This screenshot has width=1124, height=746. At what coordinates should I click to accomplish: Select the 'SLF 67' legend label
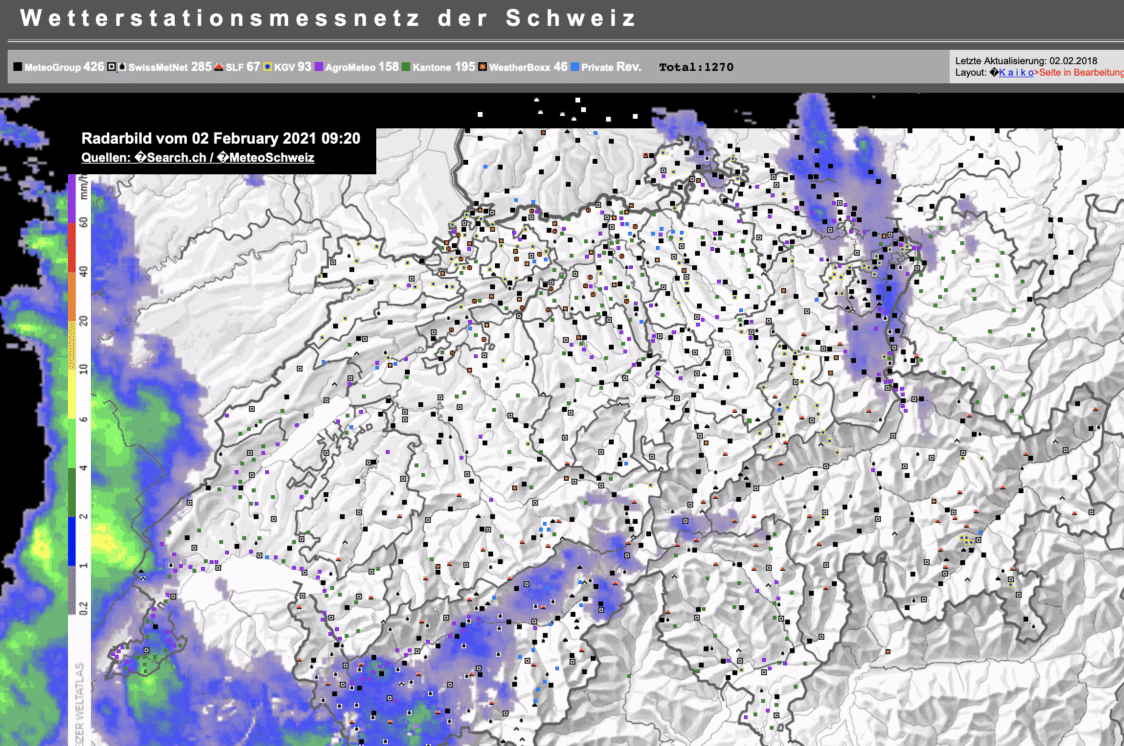[243, 67]
